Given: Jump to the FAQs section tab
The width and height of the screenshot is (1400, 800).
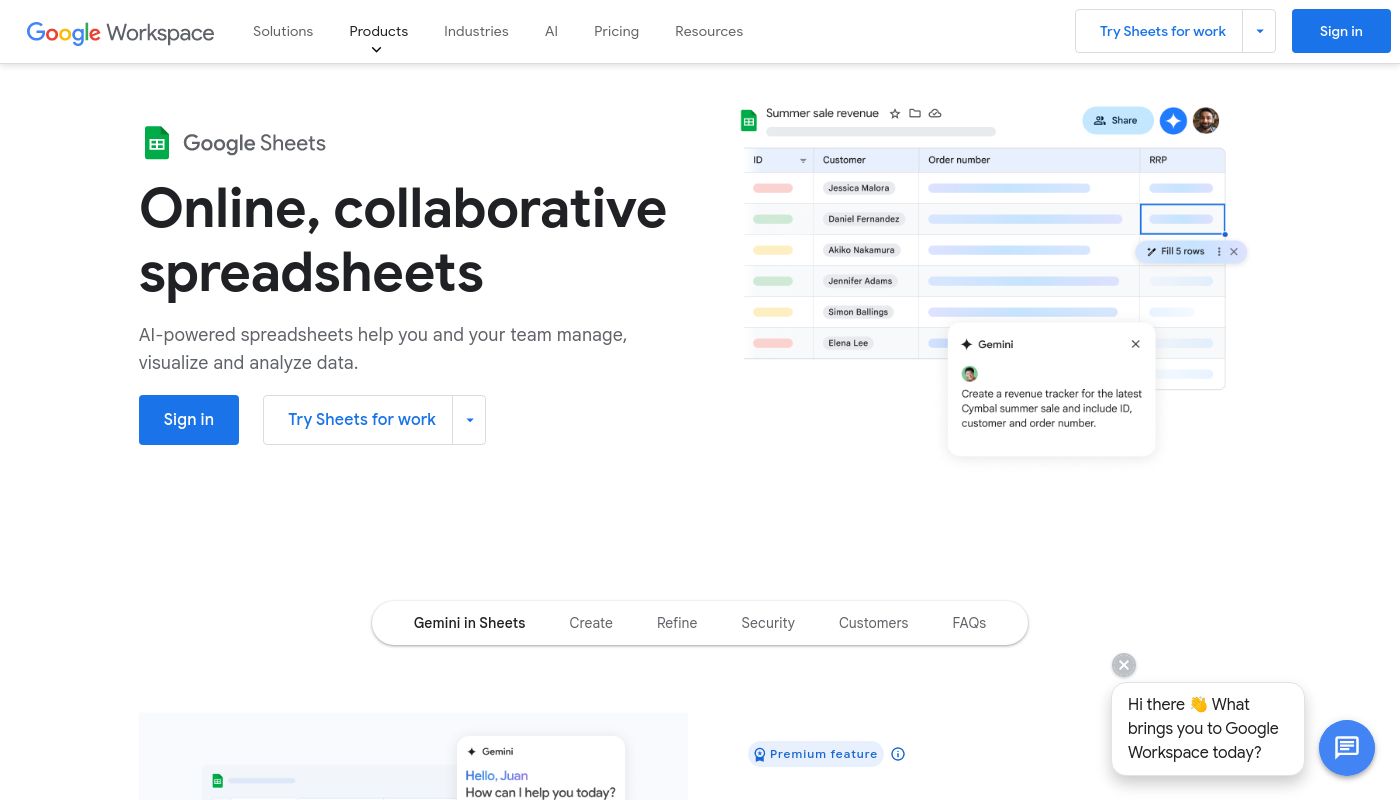Looking at the screenshot, I should 969,623.
